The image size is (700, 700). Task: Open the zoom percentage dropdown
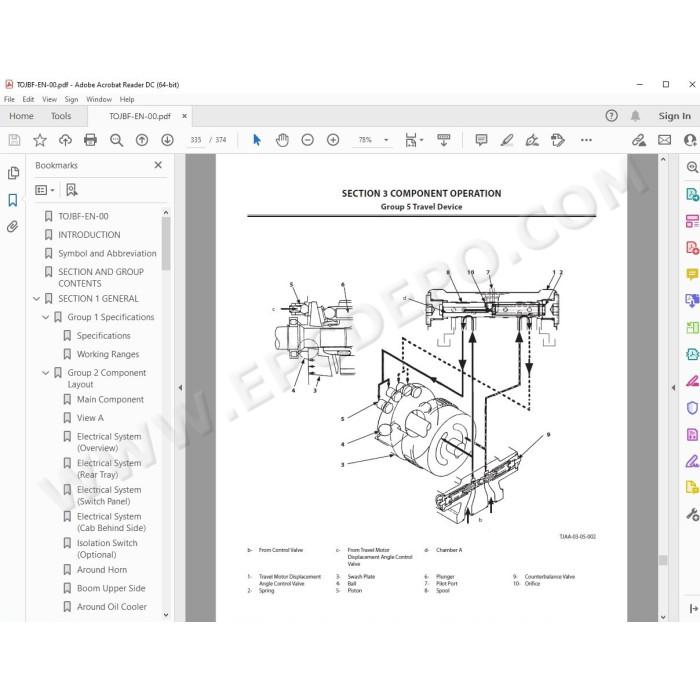(386, 140)
